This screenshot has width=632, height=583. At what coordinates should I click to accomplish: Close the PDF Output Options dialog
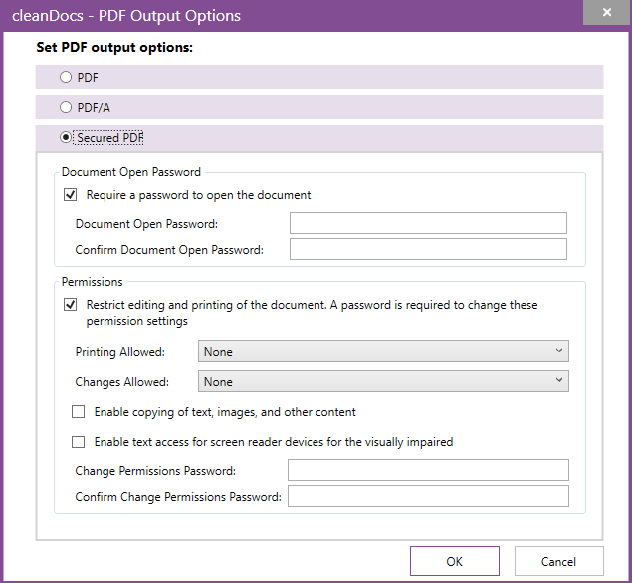(607, 12)
